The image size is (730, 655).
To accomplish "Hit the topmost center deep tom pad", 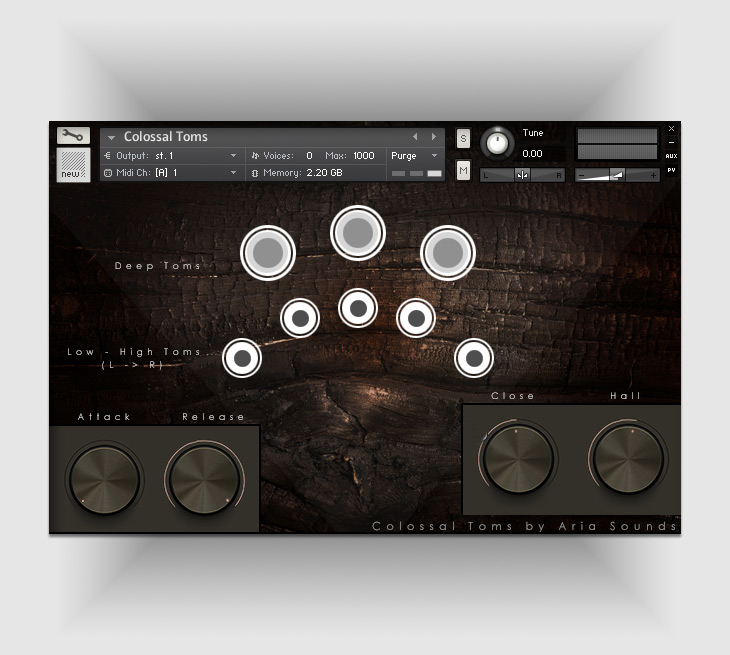I will [x=357, y=232].
